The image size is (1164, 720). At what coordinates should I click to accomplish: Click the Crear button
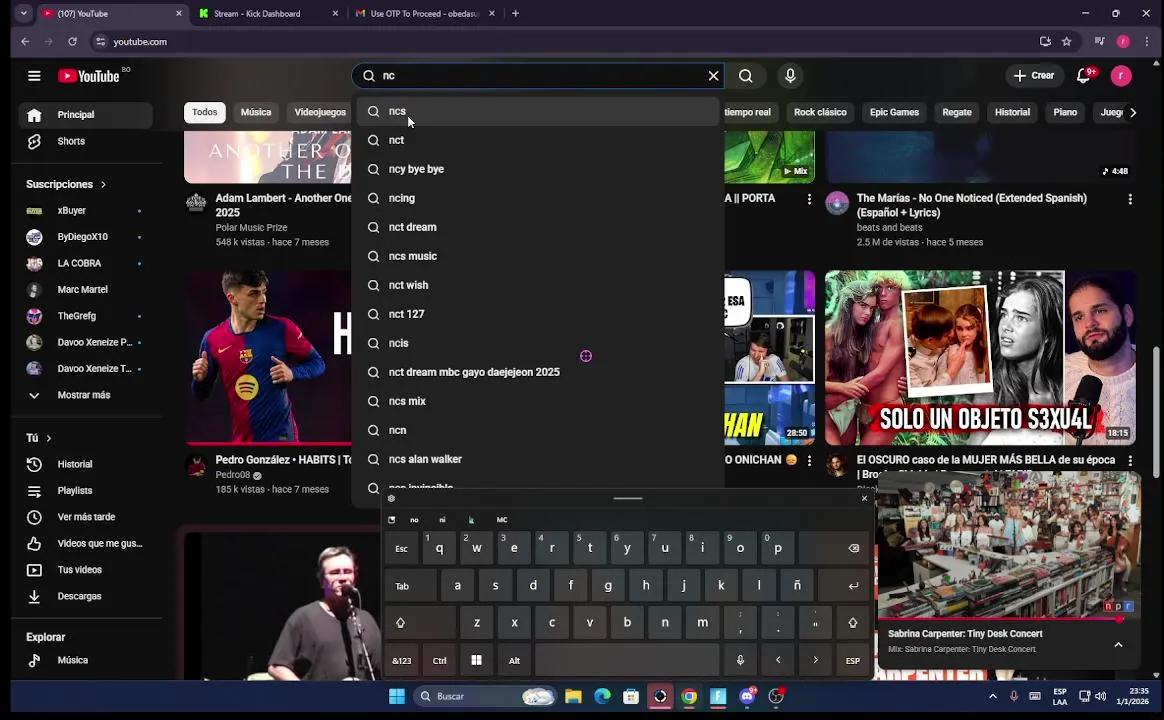coord(1034,76)
